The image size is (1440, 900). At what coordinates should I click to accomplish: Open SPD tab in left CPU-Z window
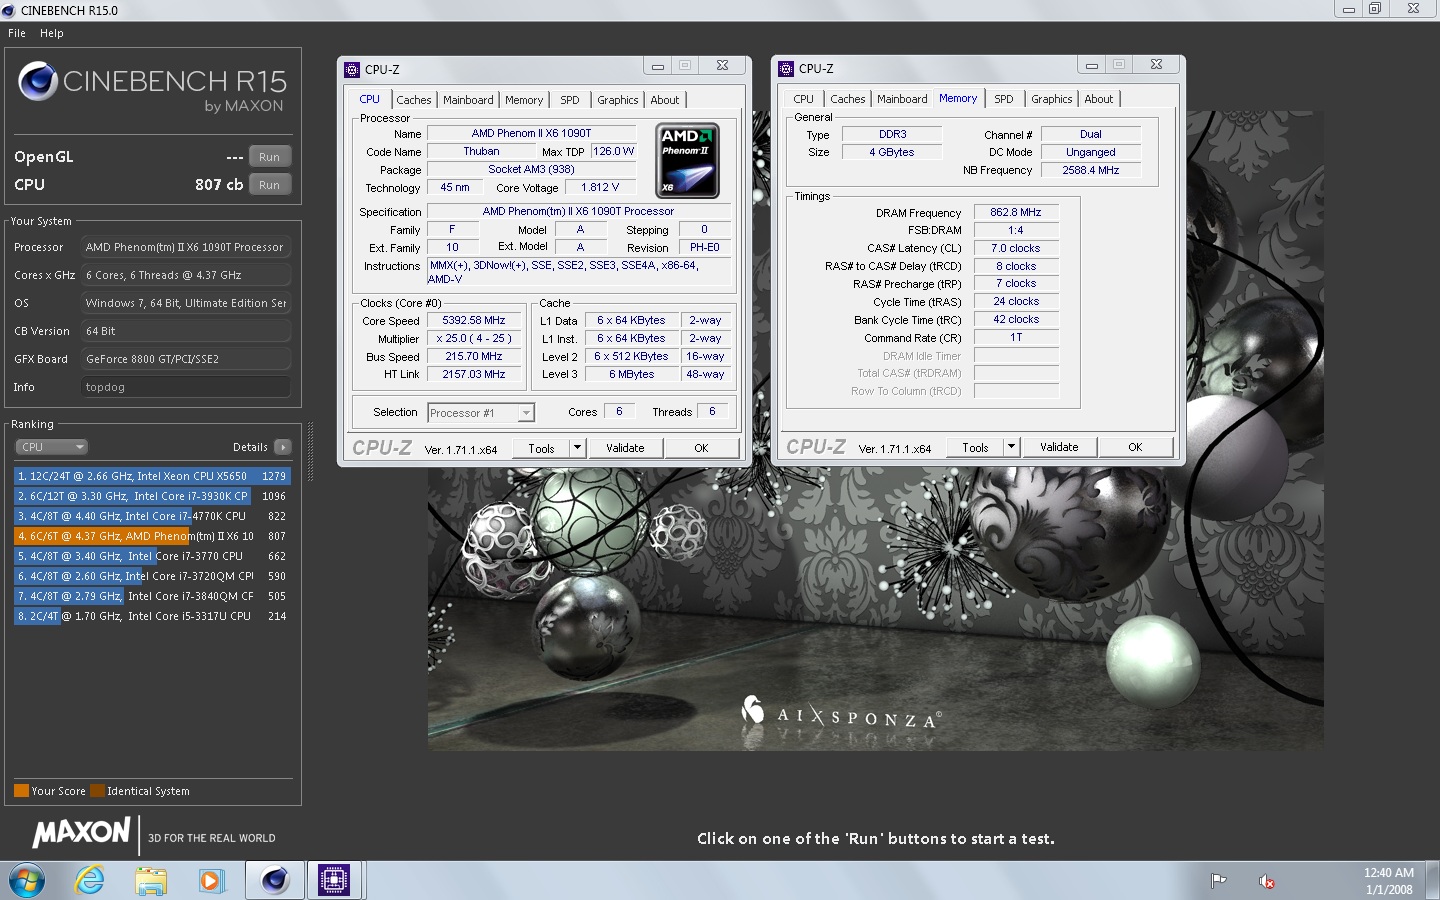pos(570,100)
